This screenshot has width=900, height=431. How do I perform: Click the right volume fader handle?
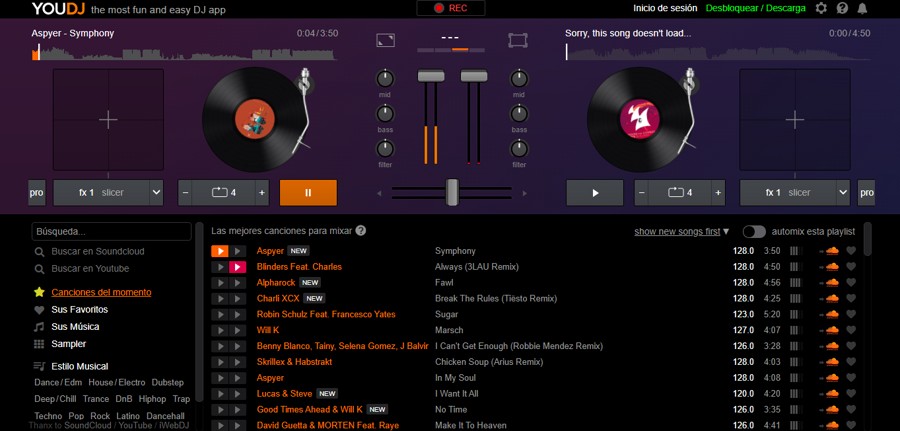pos(474,76)
